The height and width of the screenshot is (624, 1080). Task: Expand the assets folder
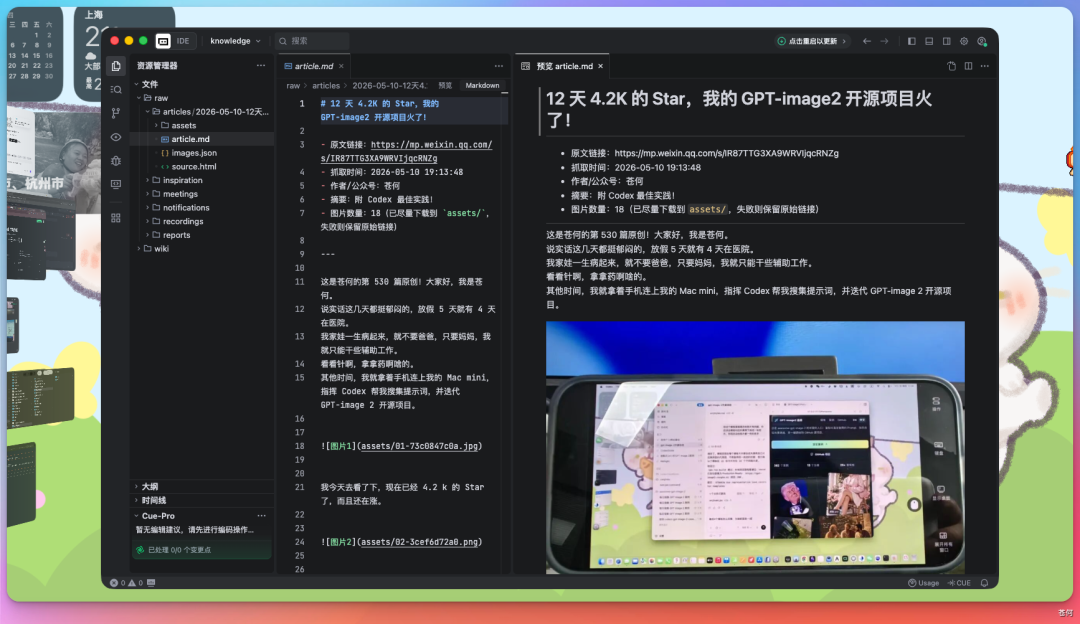point(156,125)
